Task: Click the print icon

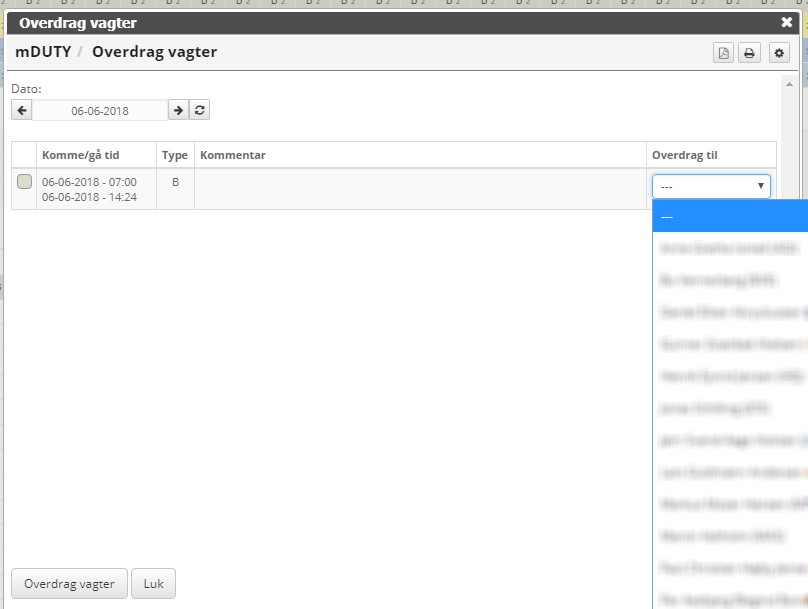Action: coord(748,53)
